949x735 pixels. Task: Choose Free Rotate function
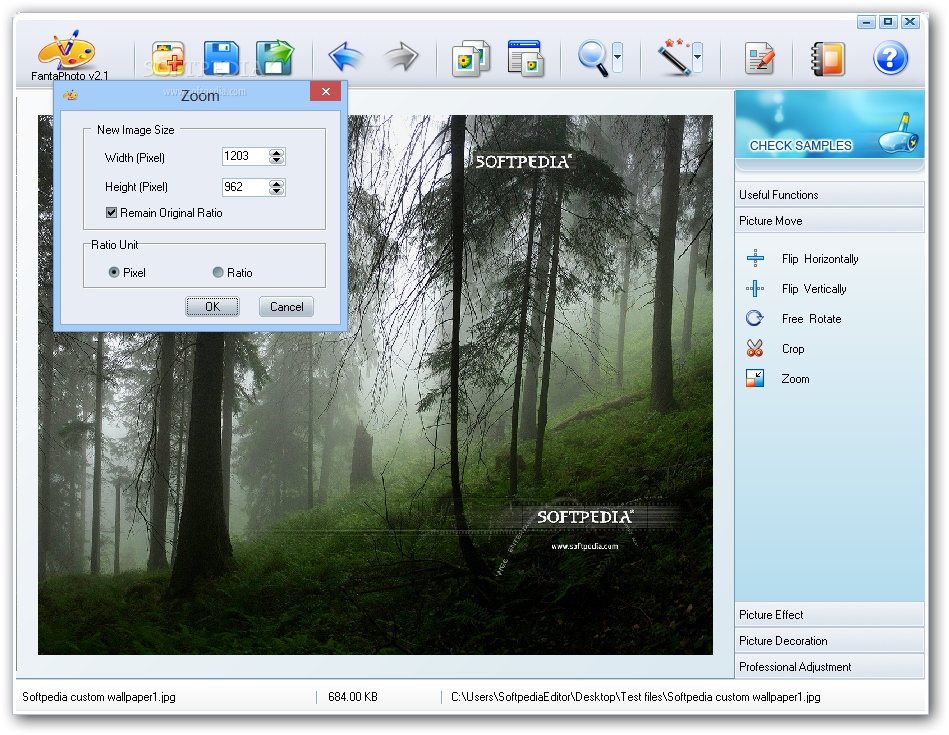tap(811, 318)
